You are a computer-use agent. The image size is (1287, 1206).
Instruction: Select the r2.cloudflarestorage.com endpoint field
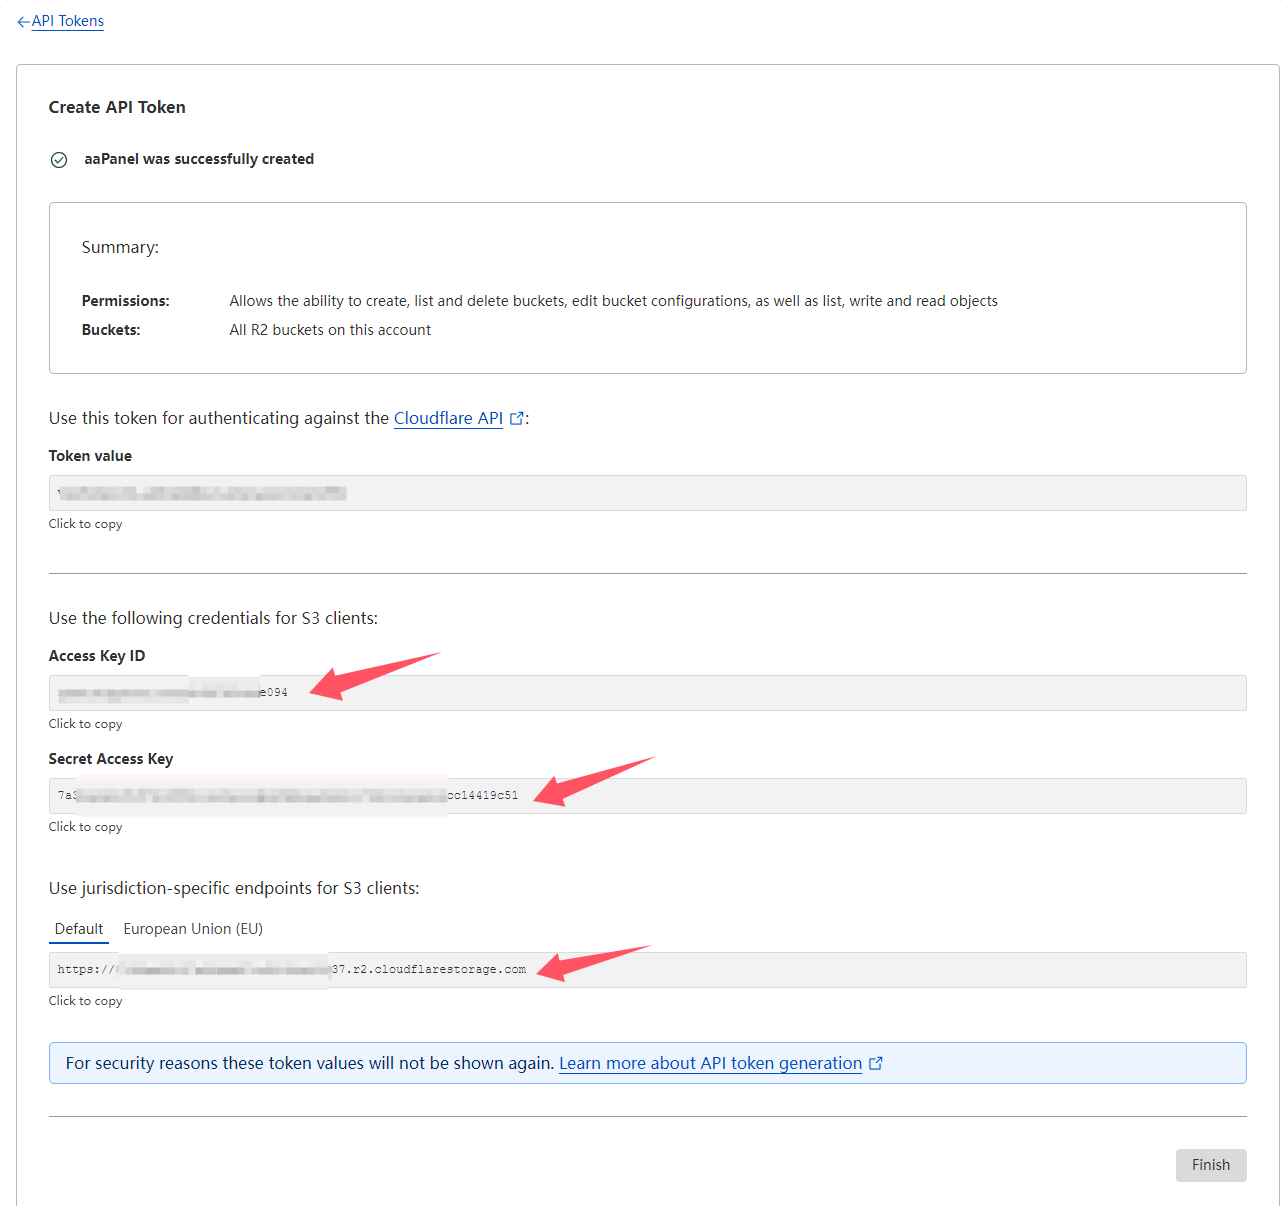point(647,970)
